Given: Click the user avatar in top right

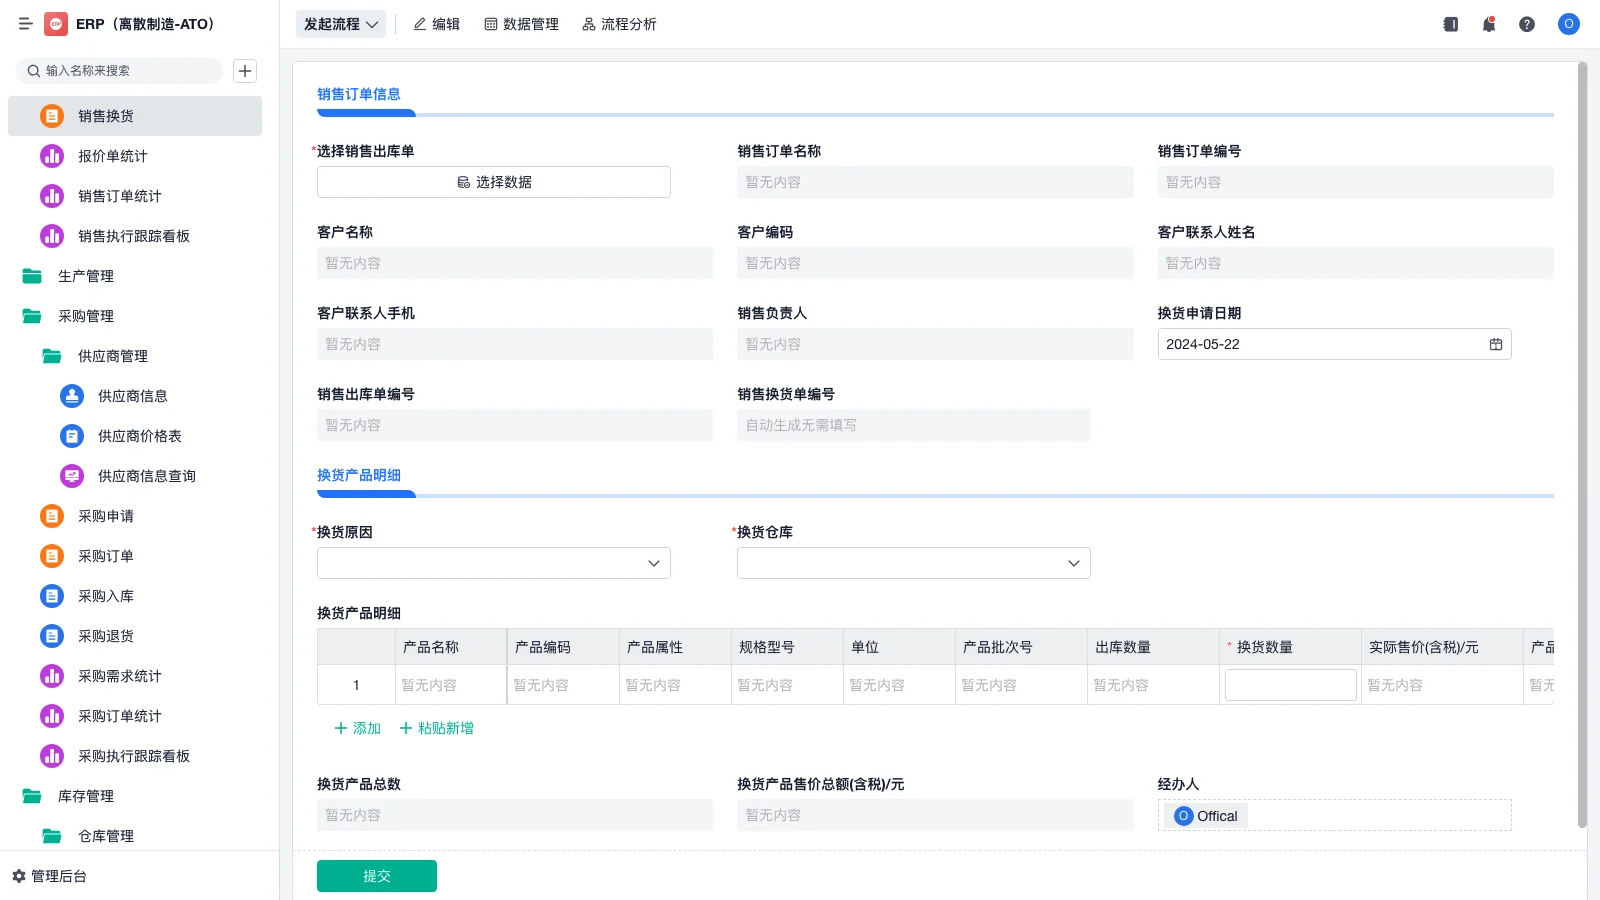Looking at the screenshot, I should pos(1567,24).
